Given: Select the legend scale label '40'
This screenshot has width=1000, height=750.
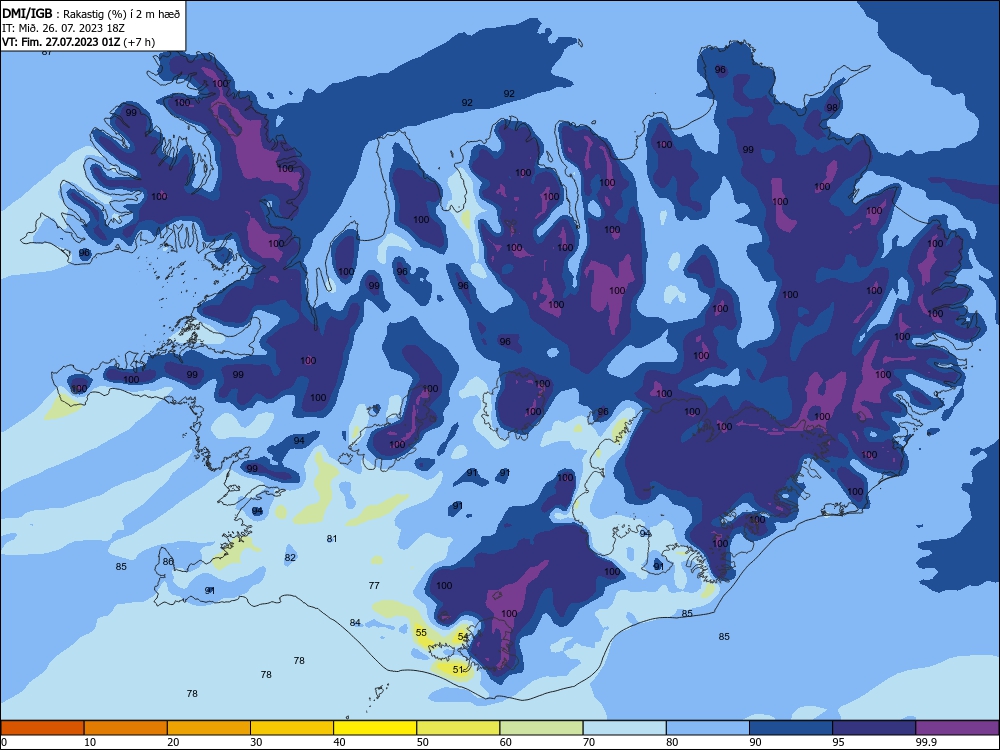Looking at the screenshot, I should (x=339, y=742).
